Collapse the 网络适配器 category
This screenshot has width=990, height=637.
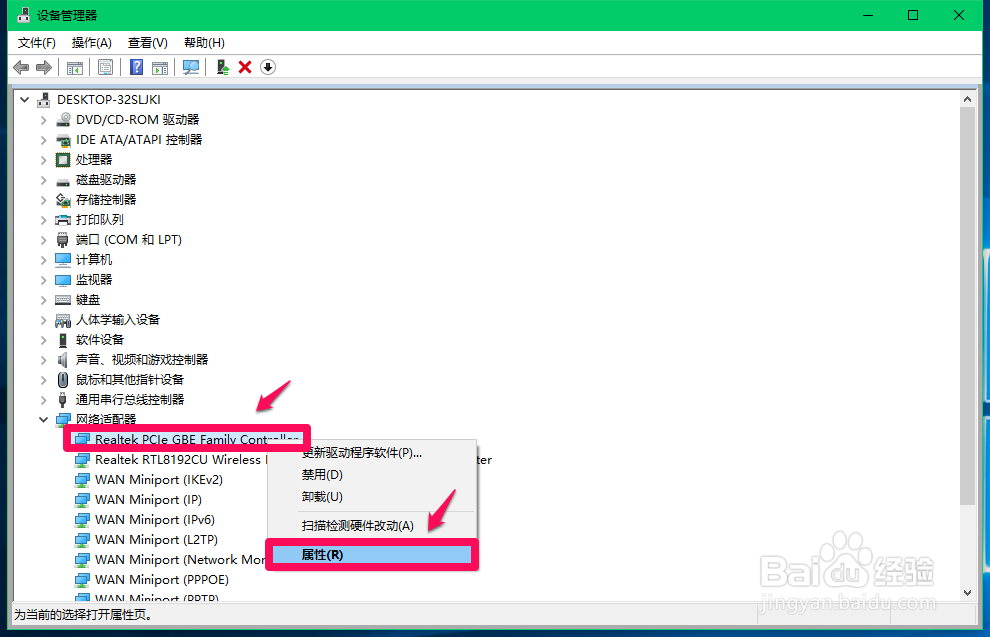click(x=43, y=419)
